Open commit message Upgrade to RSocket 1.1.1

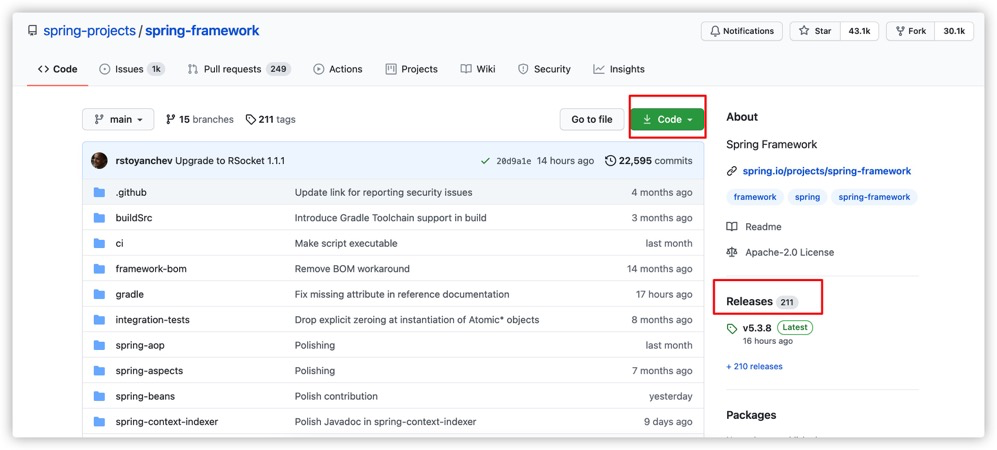pyautogui.click(x=230, y=161)
